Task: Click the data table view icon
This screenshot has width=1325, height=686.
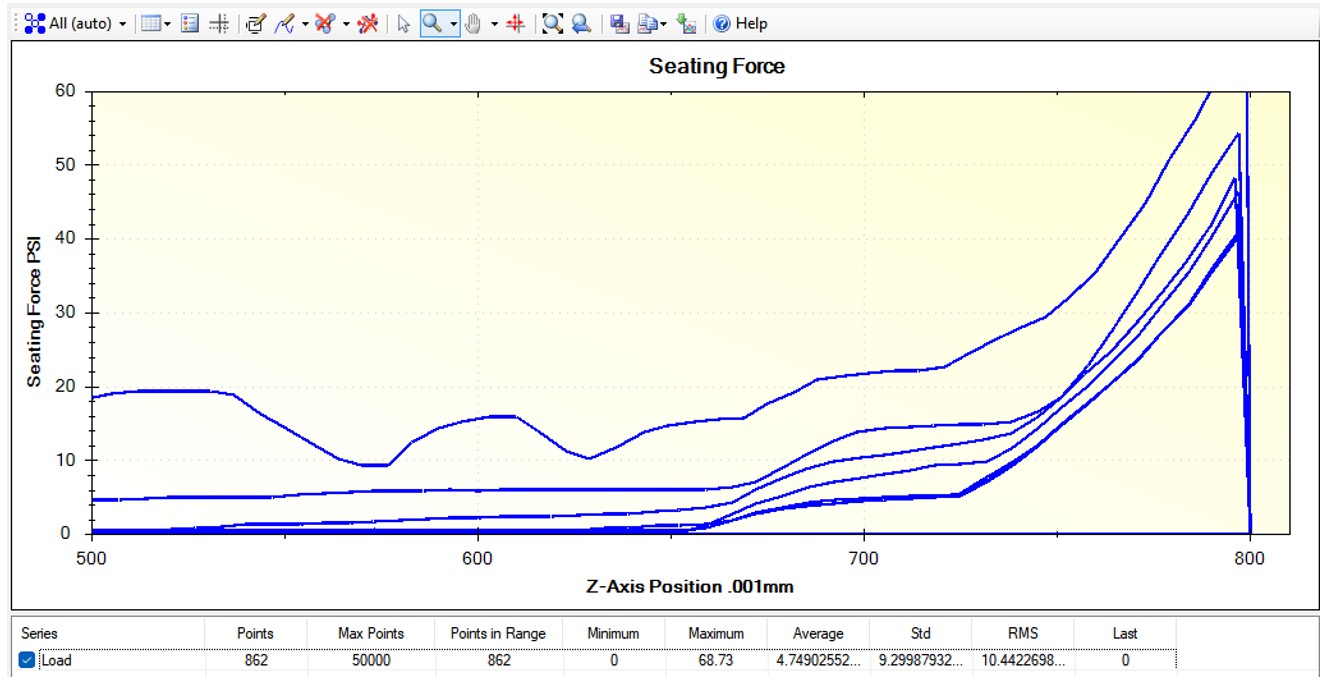Action: point(151,23)
